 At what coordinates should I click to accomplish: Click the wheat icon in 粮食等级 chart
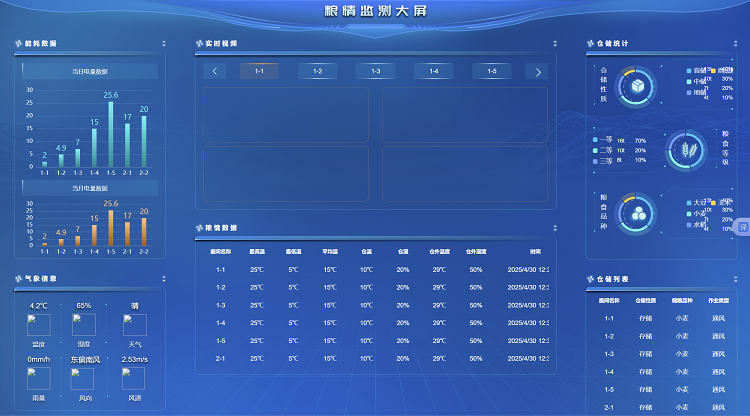pos(686,150)
